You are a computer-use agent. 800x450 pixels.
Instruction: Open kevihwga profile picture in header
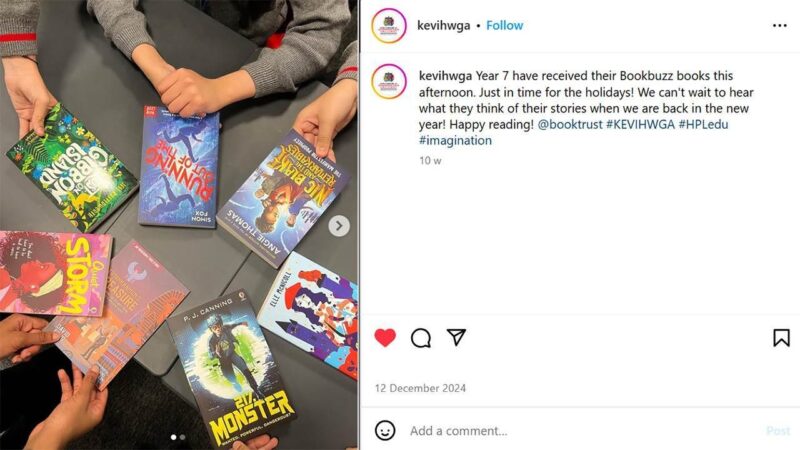tap(389, 26)
